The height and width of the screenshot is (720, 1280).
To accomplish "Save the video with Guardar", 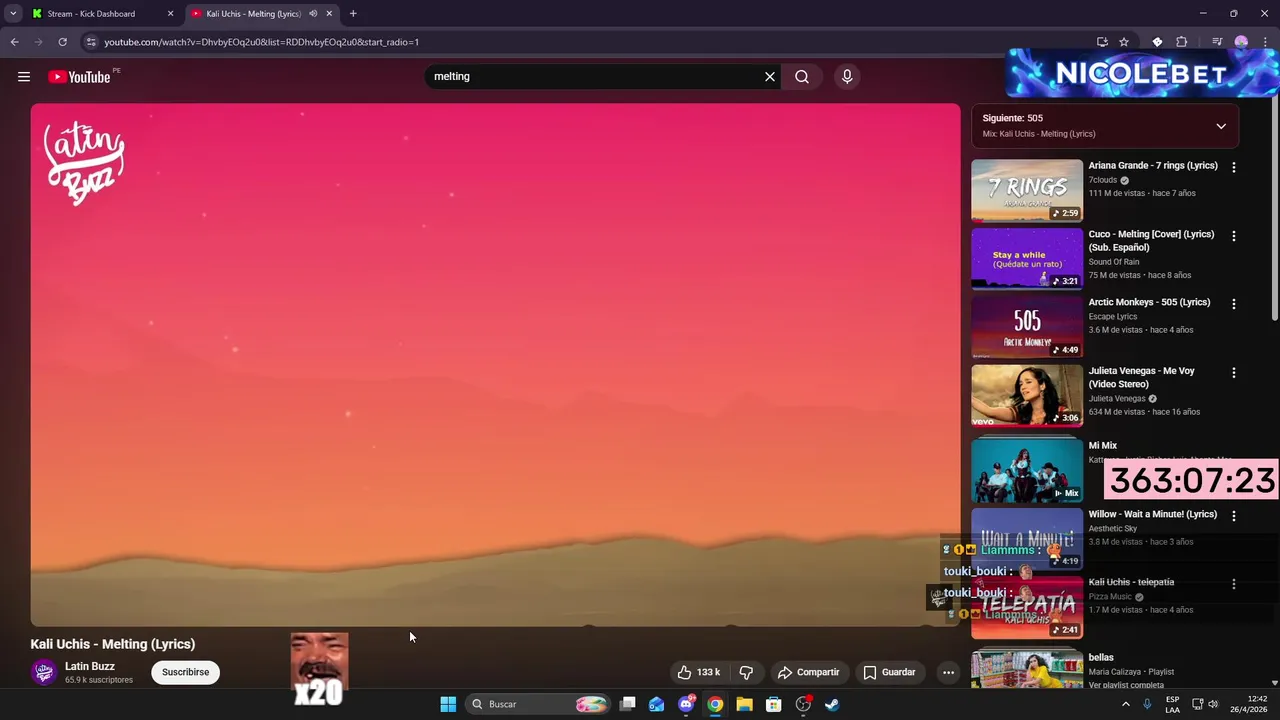I will point(889,672).
